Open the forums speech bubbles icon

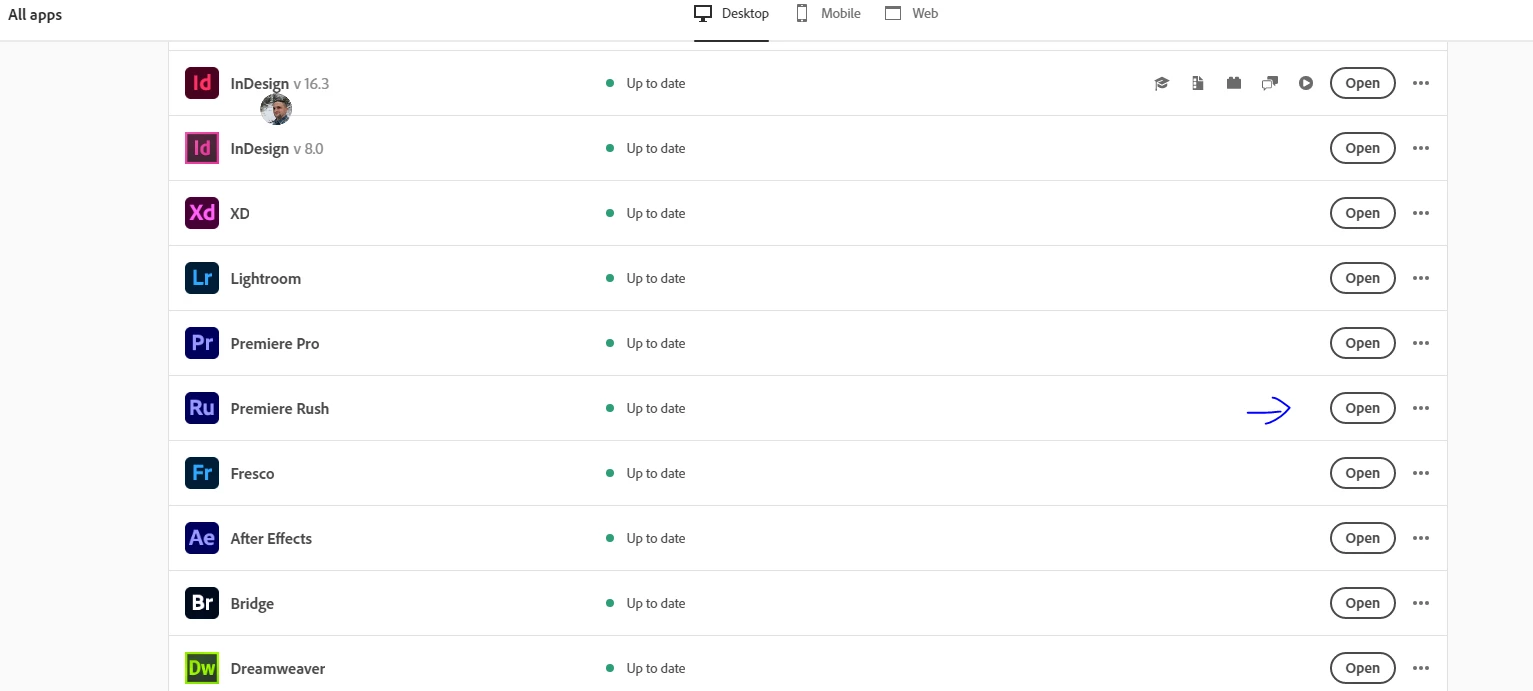point(1270,83)
